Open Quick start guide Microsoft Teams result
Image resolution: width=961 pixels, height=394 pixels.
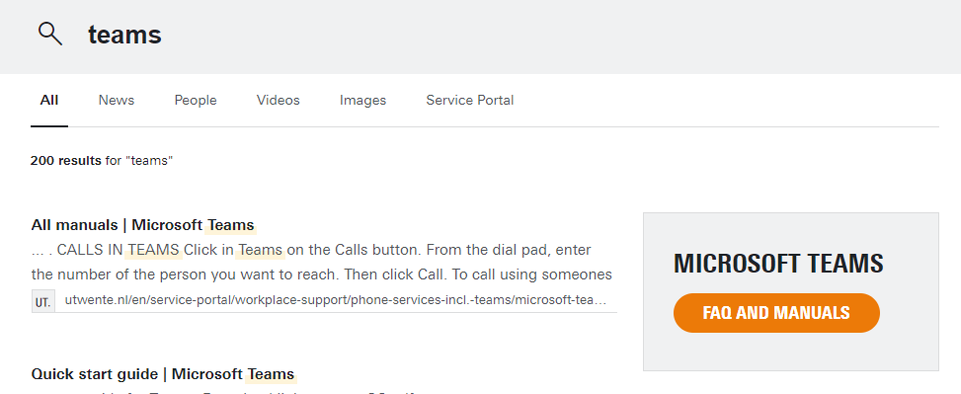(x=163, y=374)
